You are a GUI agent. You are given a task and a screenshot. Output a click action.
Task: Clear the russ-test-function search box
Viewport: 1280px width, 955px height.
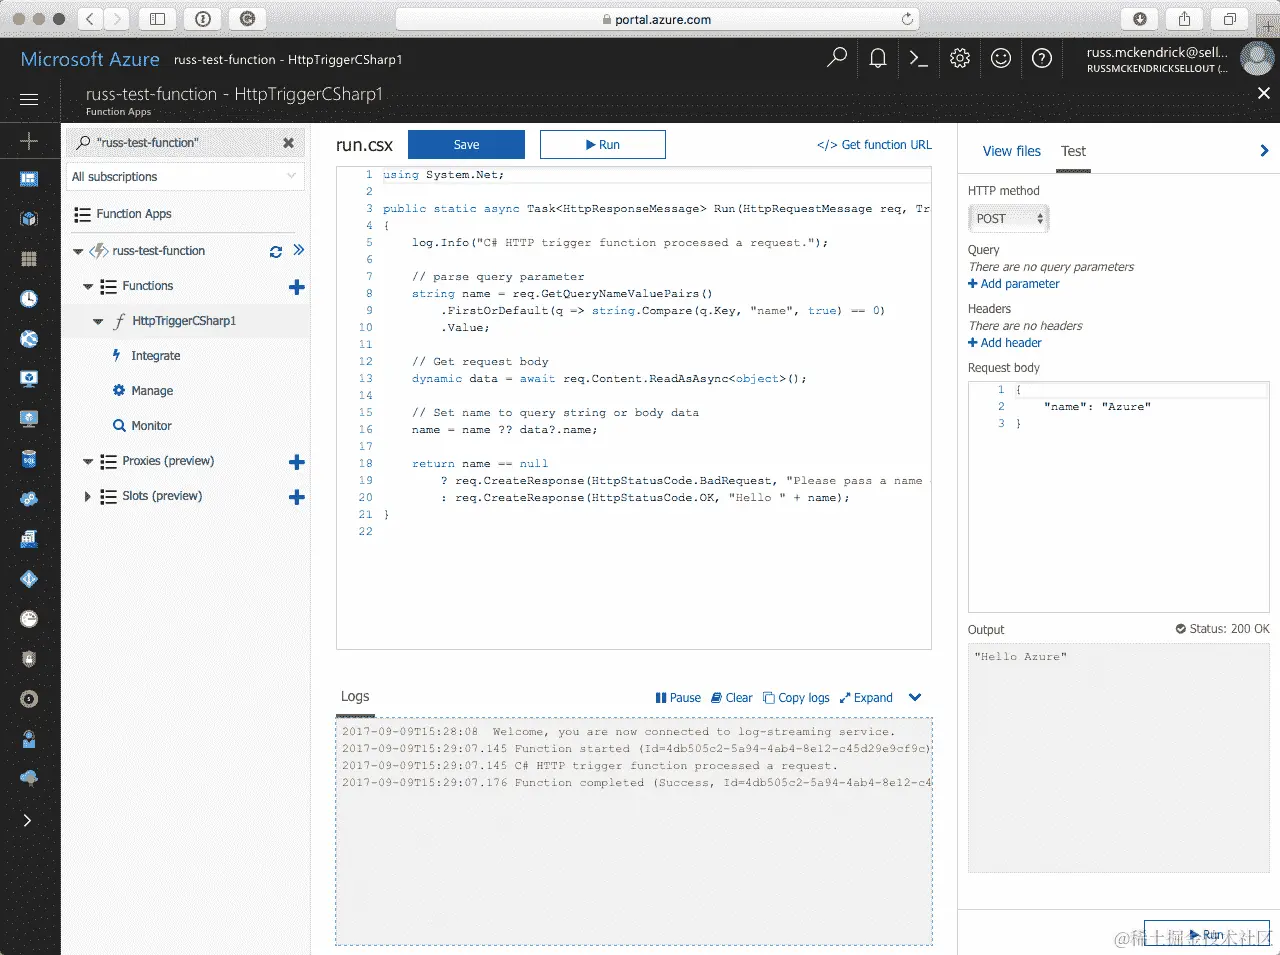pyautogui.click(x=288, y=143)
